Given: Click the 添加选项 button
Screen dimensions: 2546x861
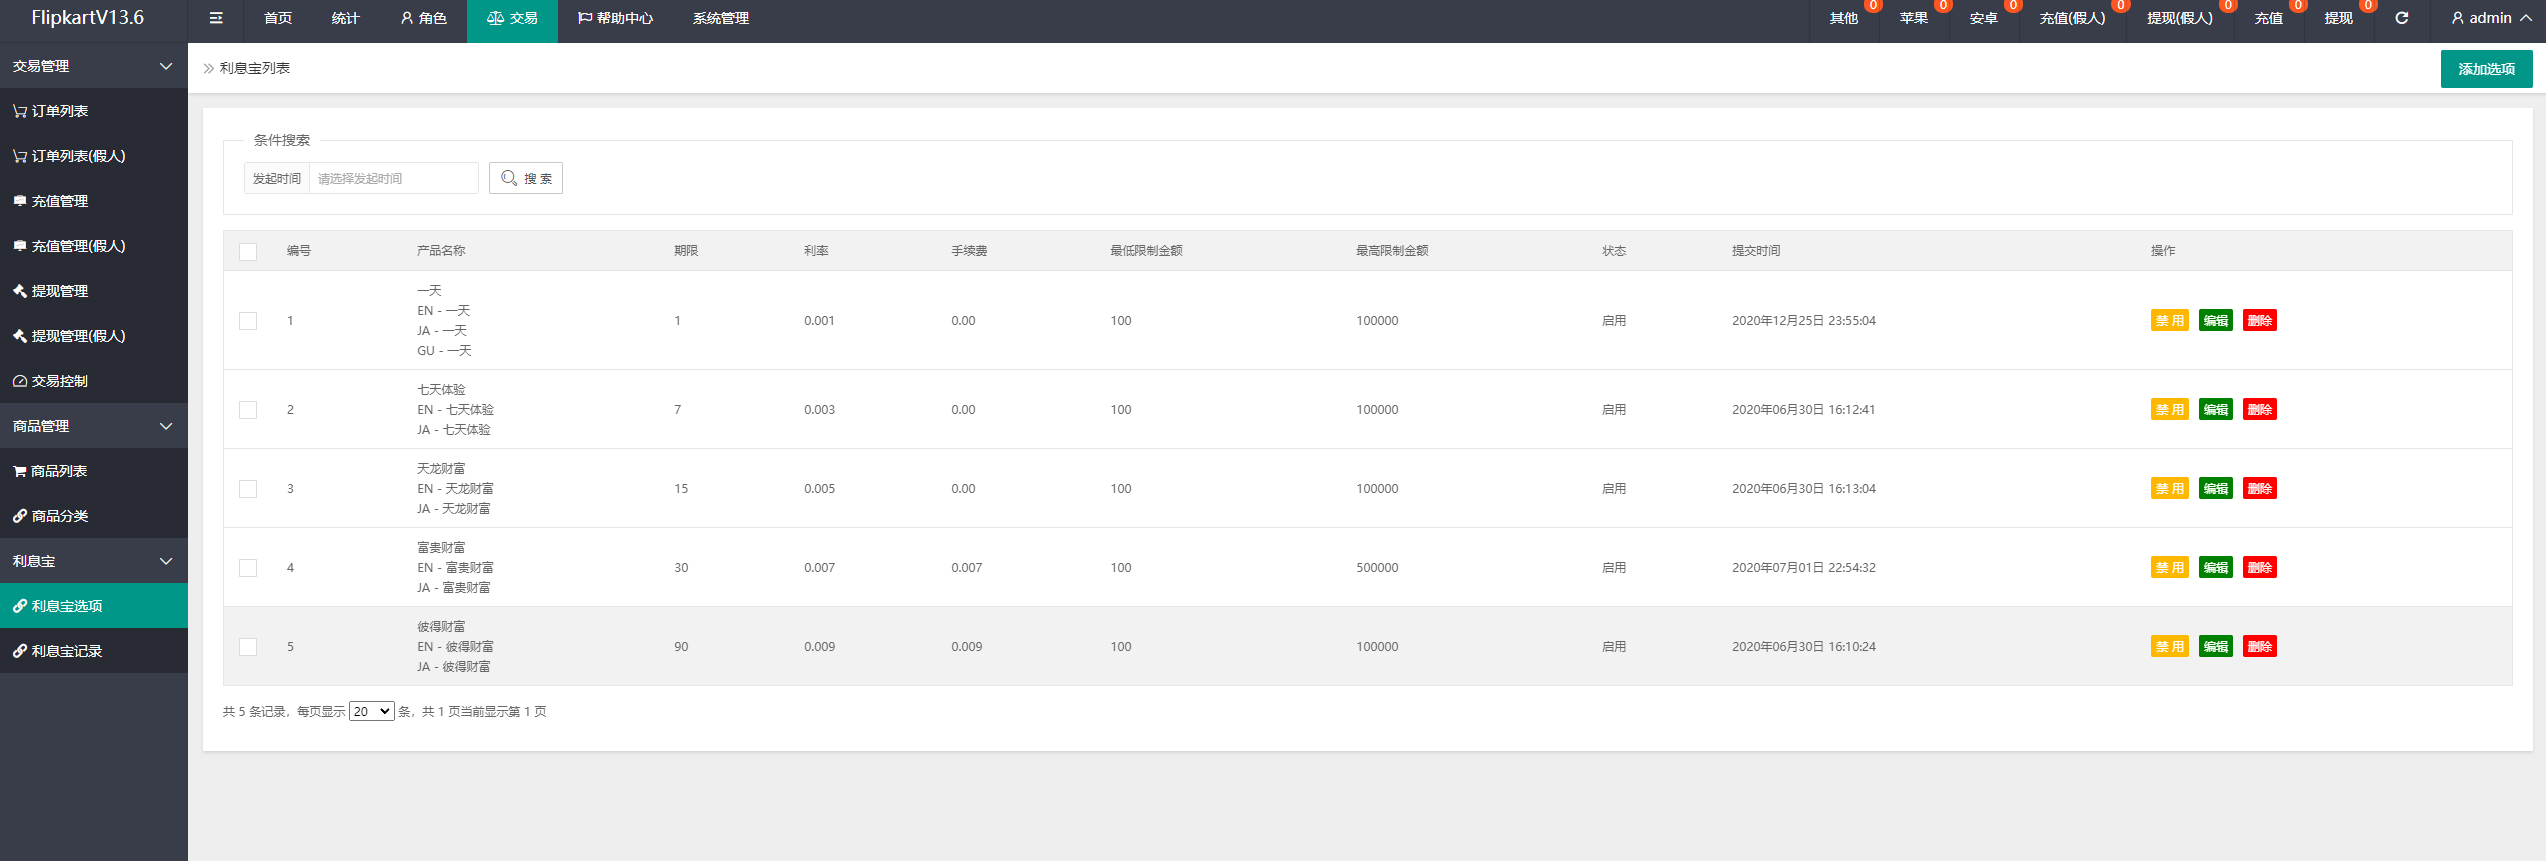Looking at the screenshot, I should click(2486, 69).
